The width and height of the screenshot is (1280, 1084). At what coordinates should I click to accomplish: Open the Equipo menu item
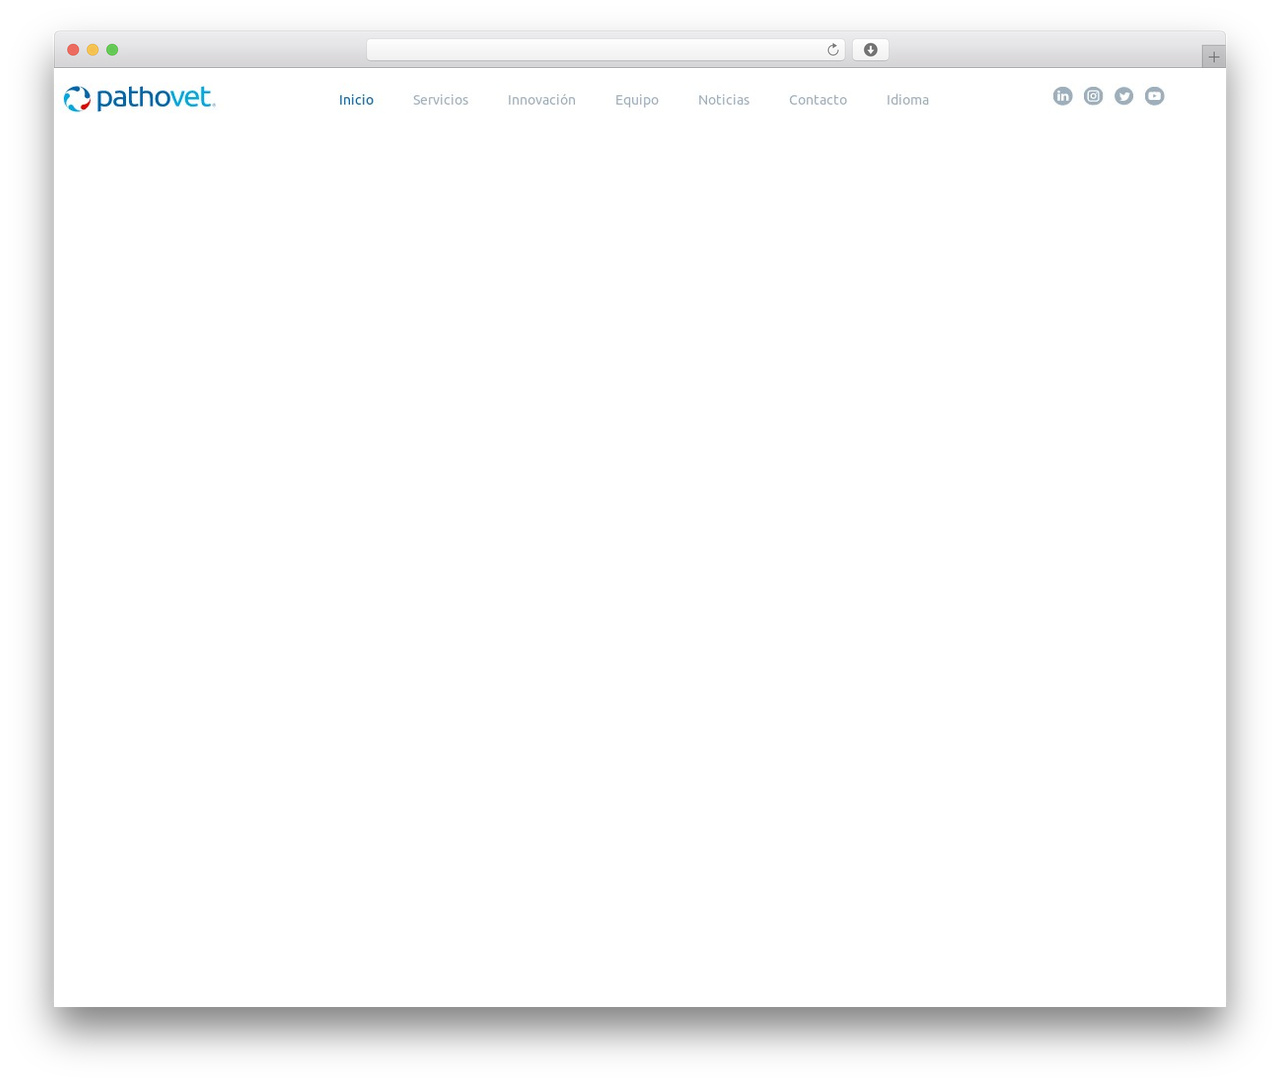(636, 100)
